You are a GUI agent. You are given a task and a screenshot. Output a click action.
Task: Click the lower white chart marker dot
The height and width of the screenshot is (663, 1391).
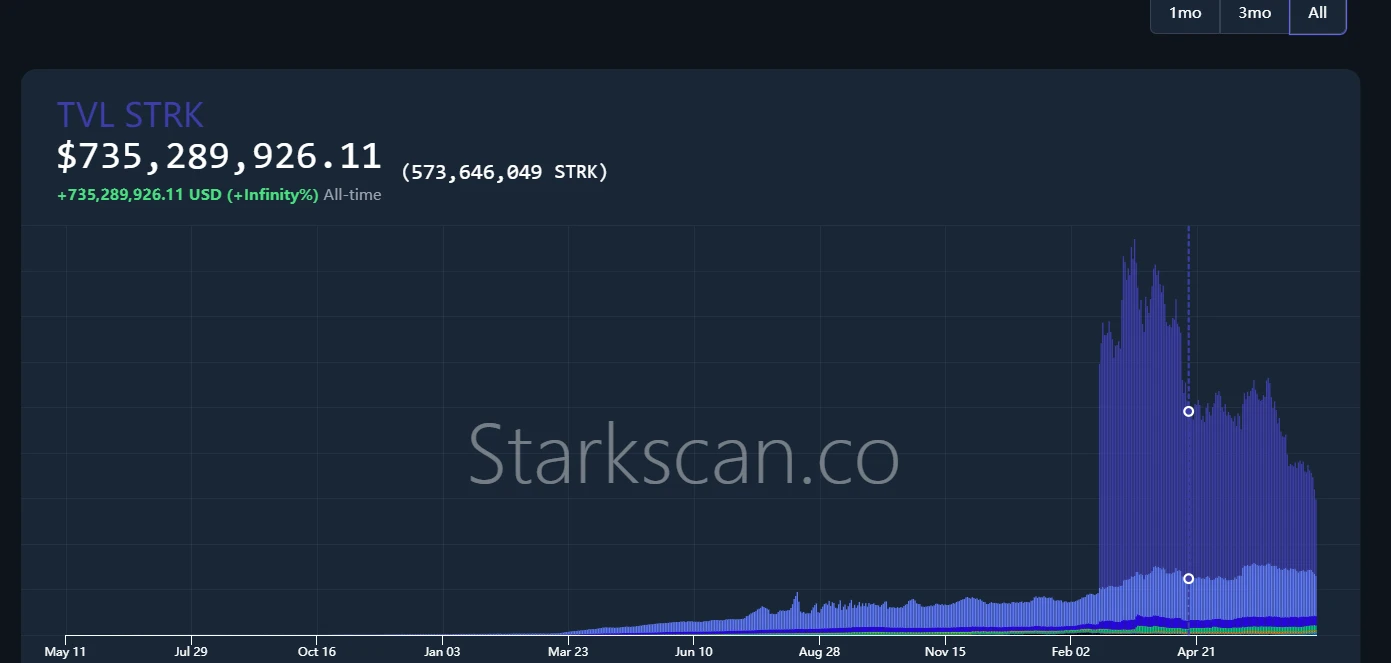(x=1188, y=578)
